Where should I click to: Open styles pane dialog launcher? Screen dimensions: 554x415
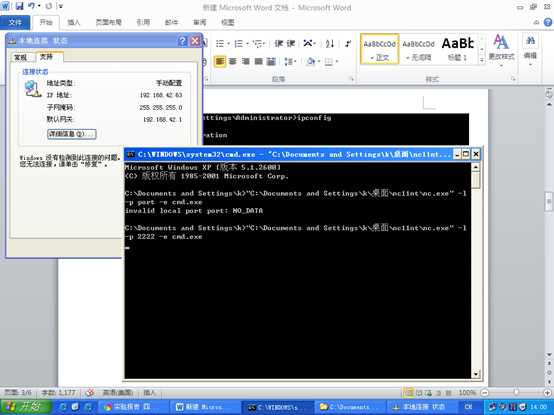513,79
